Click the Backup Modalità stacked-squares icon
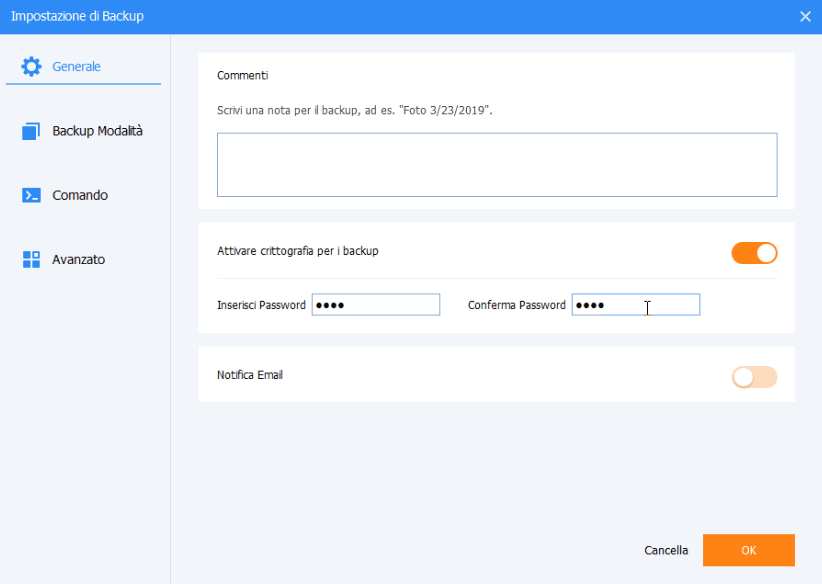Viewport: 822px width, 584px height. click(x=31, y=131)
